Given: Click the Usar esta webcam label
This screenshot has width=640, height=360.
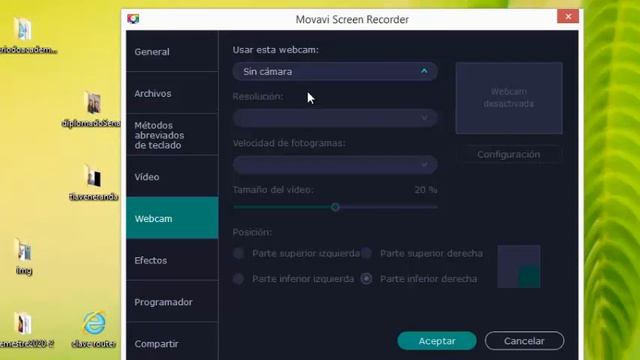Looking at the screenshot, I should click(x=276, y=50).
